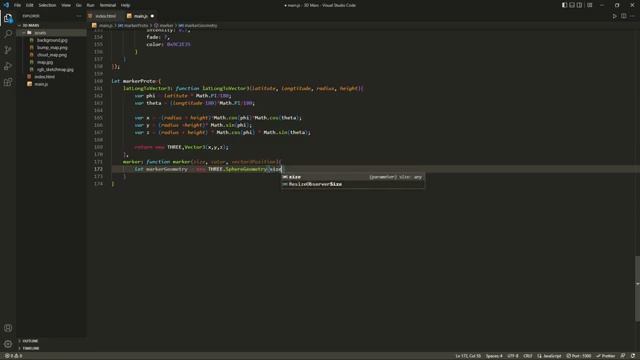Screen dimensions: 640x360
Task: Switch to the main.js editor tab
Action: coord(140,16)
